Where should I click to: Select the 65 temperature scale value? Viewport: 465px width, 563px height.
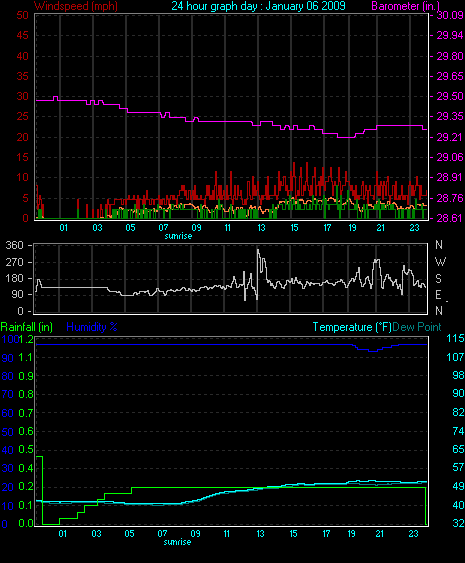point(458,449)
